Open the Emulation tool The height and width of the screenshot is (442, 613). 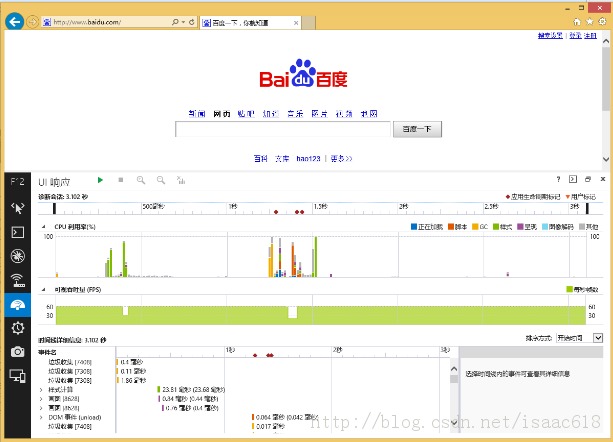pyautogui.click(x=18, y=376)
